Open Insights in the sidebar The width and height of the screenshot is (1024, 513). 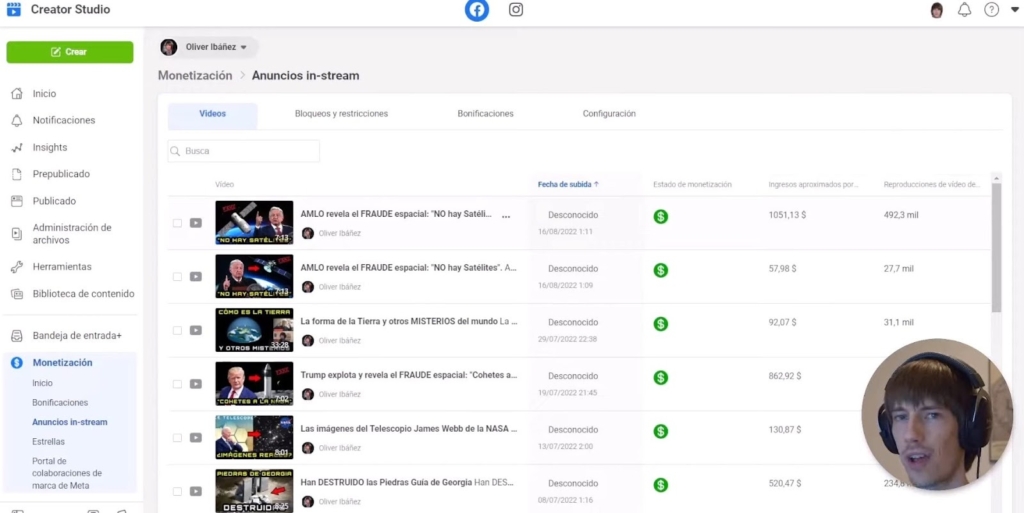coord(50,147)
